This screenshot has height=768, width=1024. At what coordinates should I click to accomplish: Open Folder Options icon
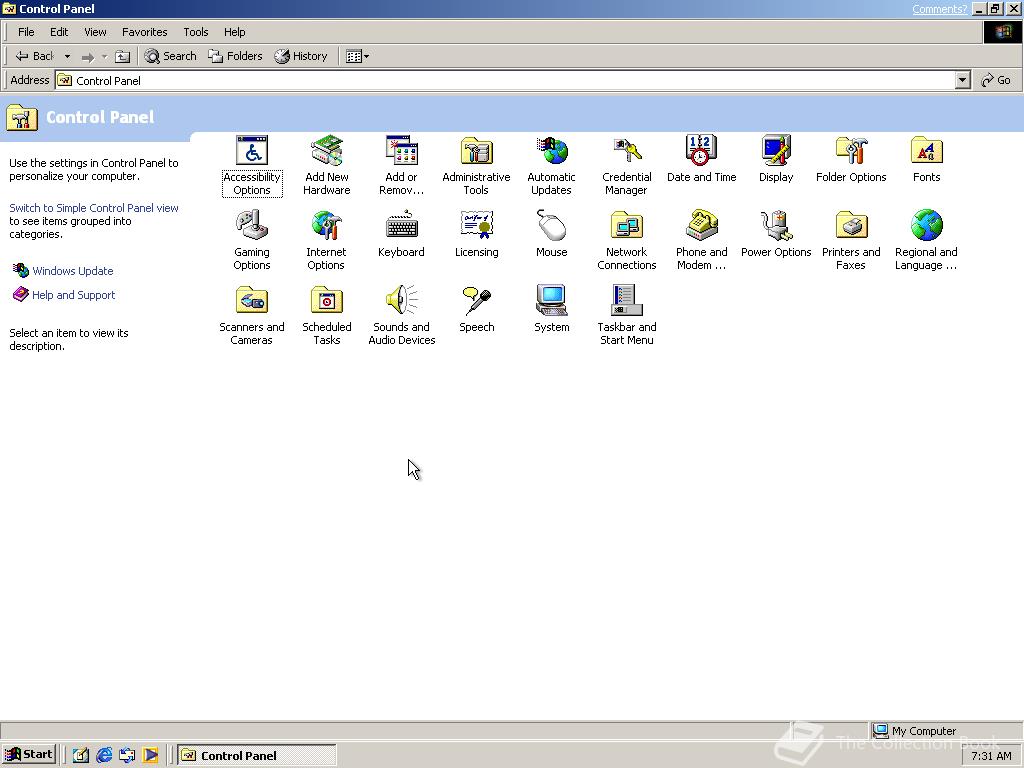(x=851, y=151)
